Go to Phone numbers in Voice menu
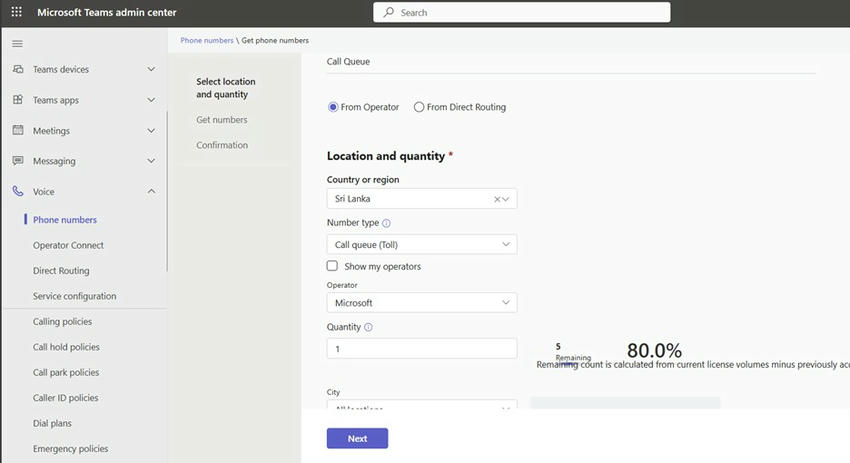This screenshot has height=463, width=850. click(x=65, y=220)
